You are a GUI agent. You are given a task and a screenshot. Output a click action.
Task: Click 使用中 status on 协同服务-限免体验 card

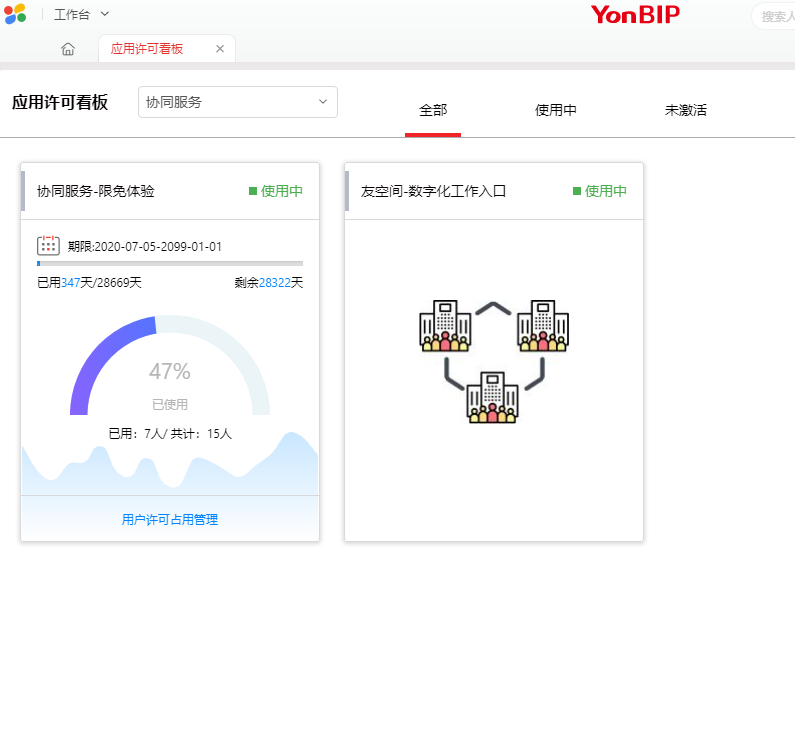(276, 191)
